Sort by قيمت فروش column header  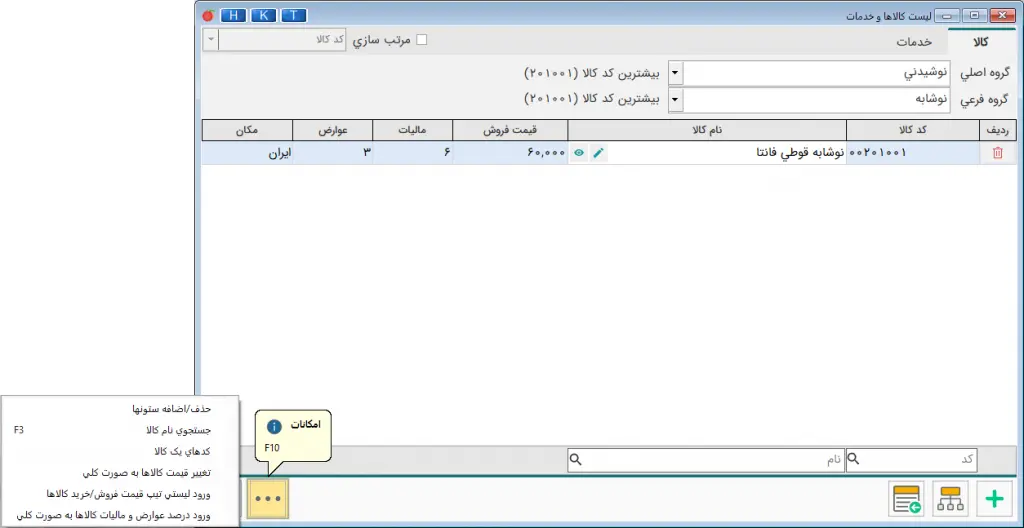click(x=510, y=131)
